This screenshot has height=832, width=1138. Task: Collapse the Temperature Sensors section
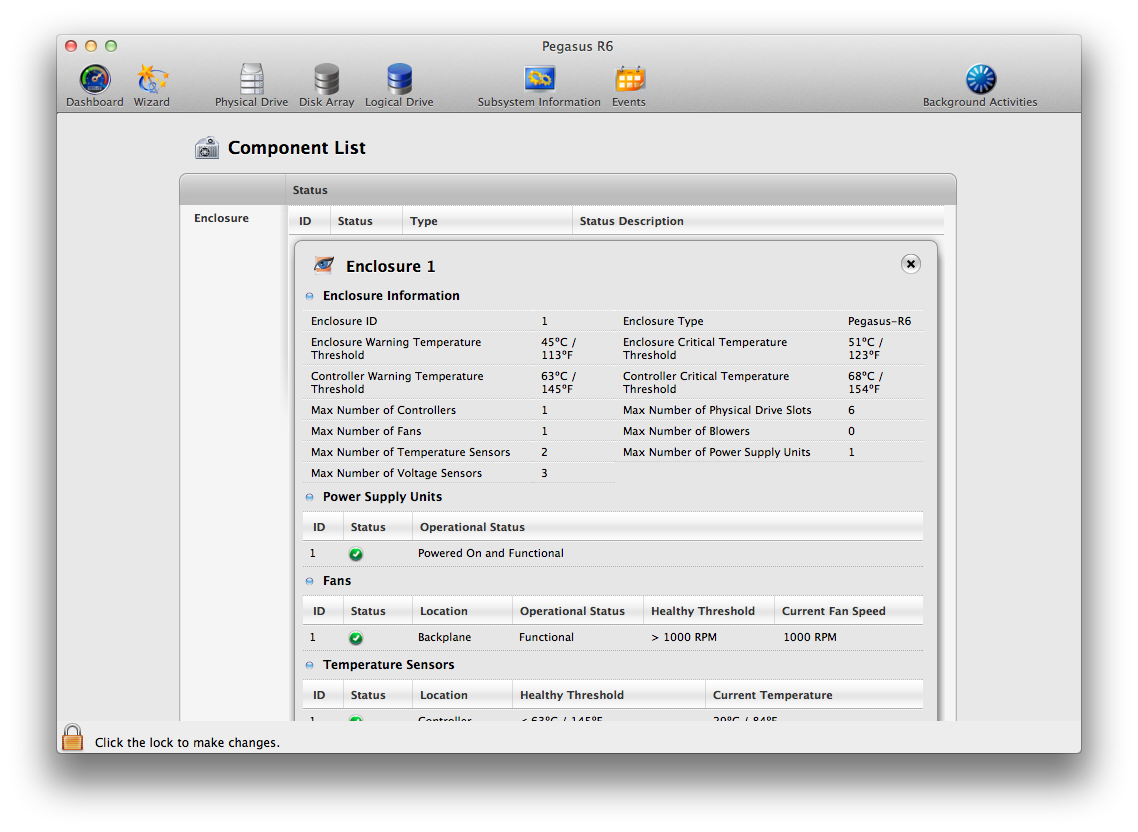tap(310, 665)
